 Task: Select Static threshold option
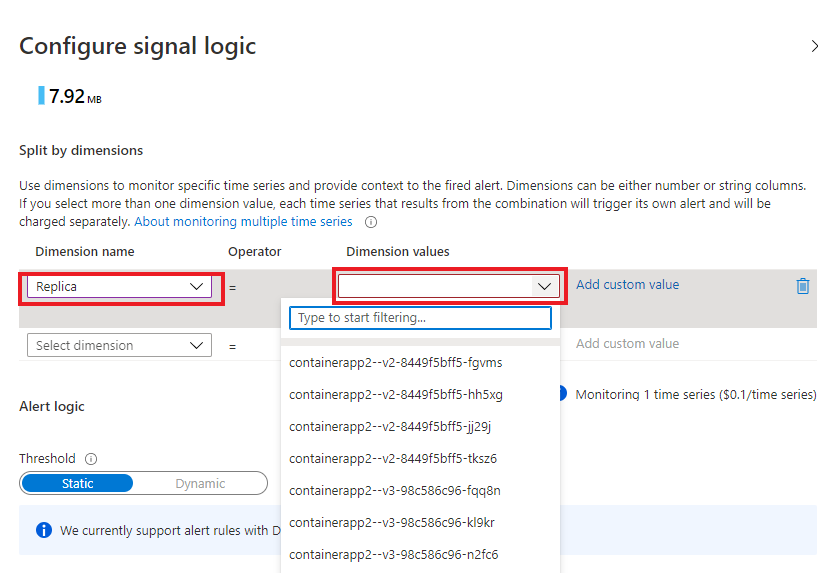coord(78,483)
